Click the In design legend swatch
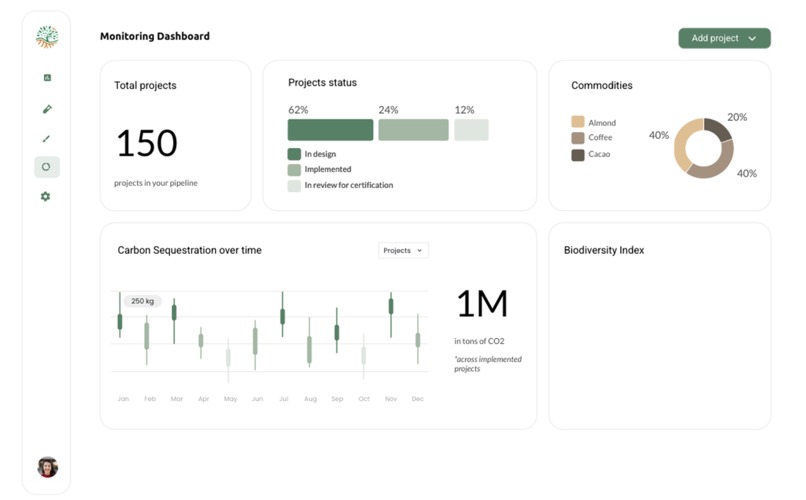Image resolution: width=806 pixels, height=500 pixels. pos(294,154)
